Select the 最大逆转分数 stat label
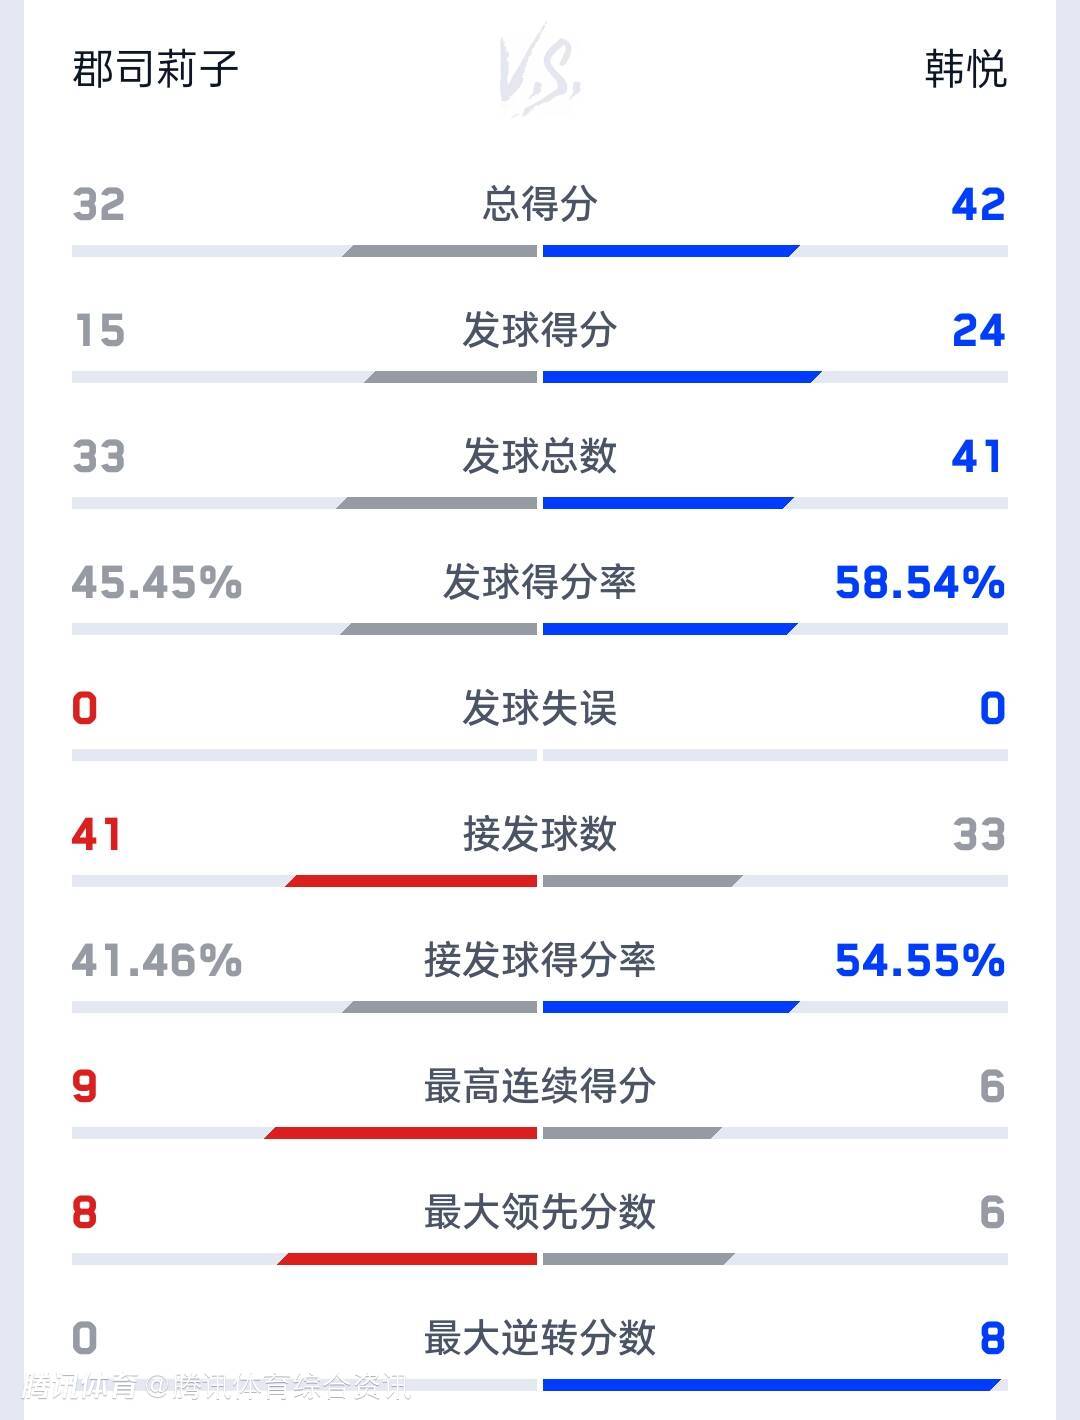The height and width of the screenshot is (1420, 1080). tap(540, 1338)
